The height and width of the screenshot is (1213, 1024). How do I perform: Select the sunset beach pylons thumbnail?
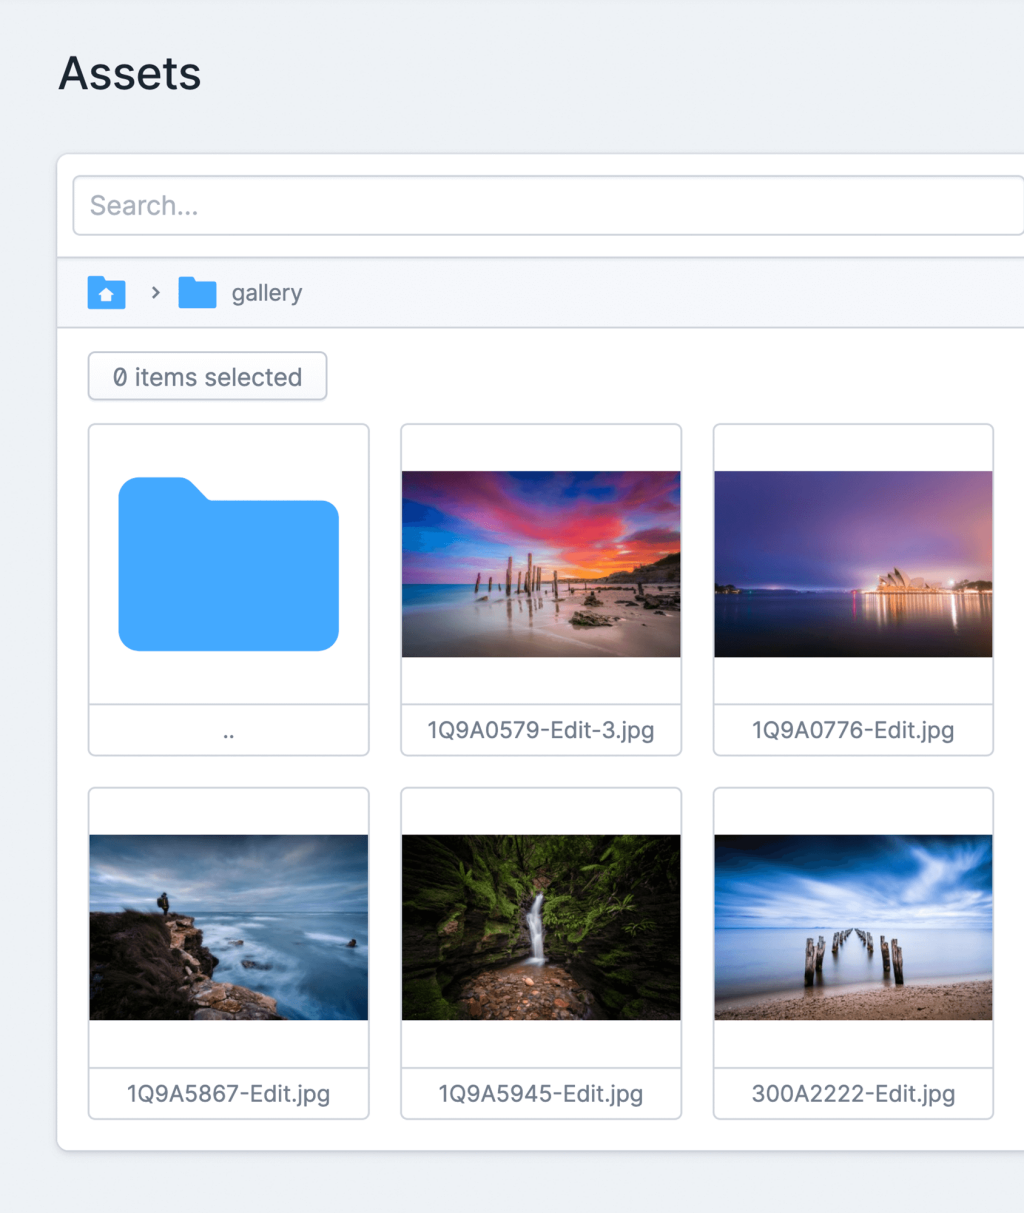point(540,564)
